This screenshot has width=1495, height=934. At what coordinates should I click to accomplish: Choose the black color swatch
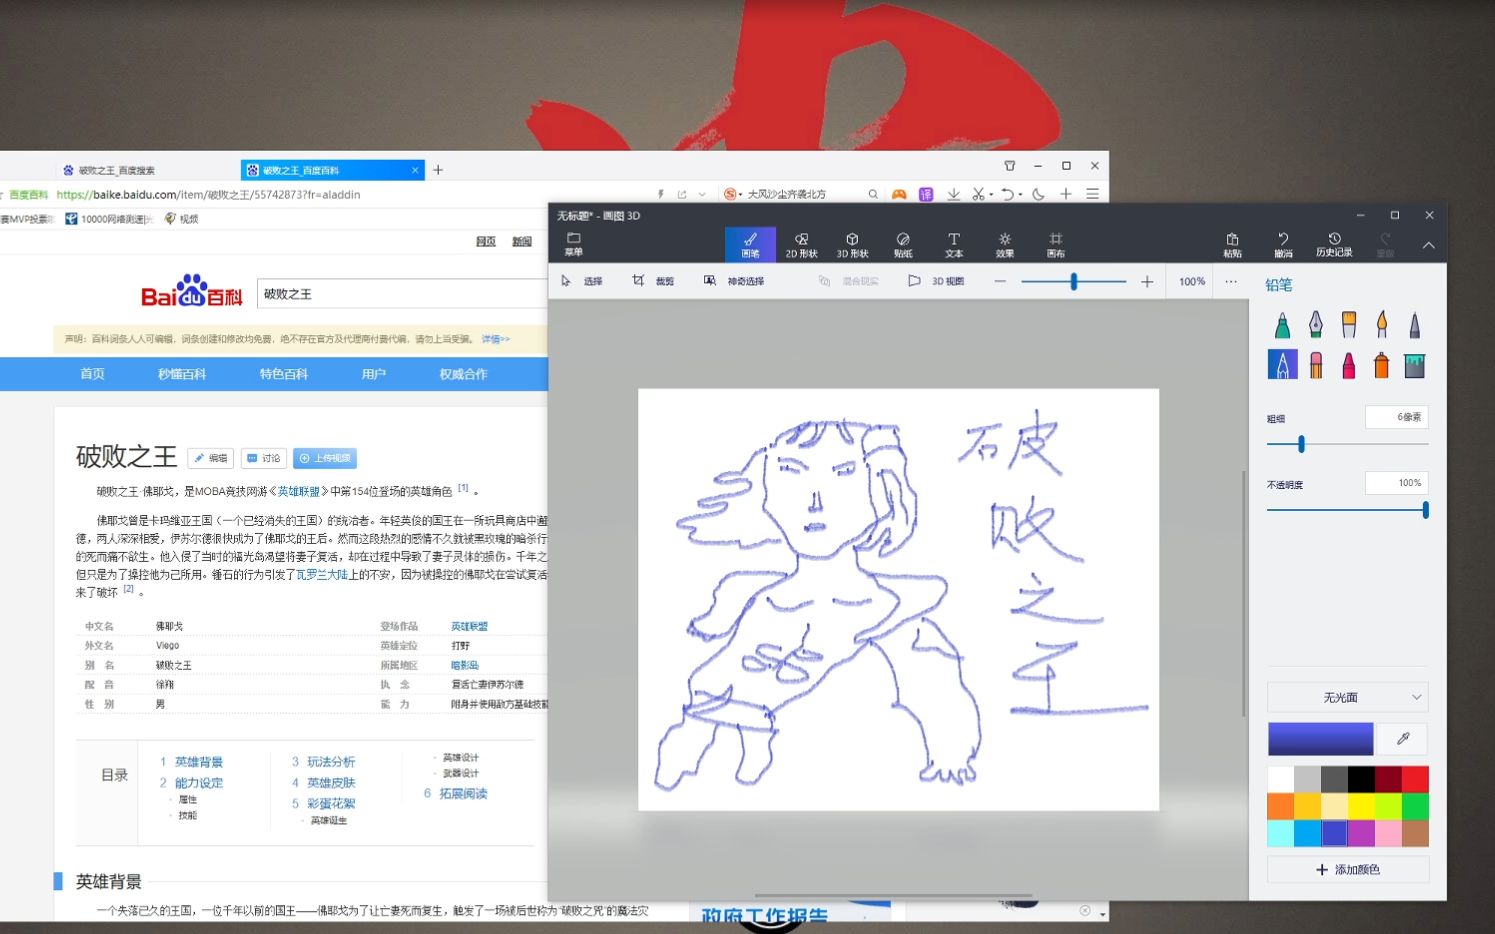[x=1360, y=779]
